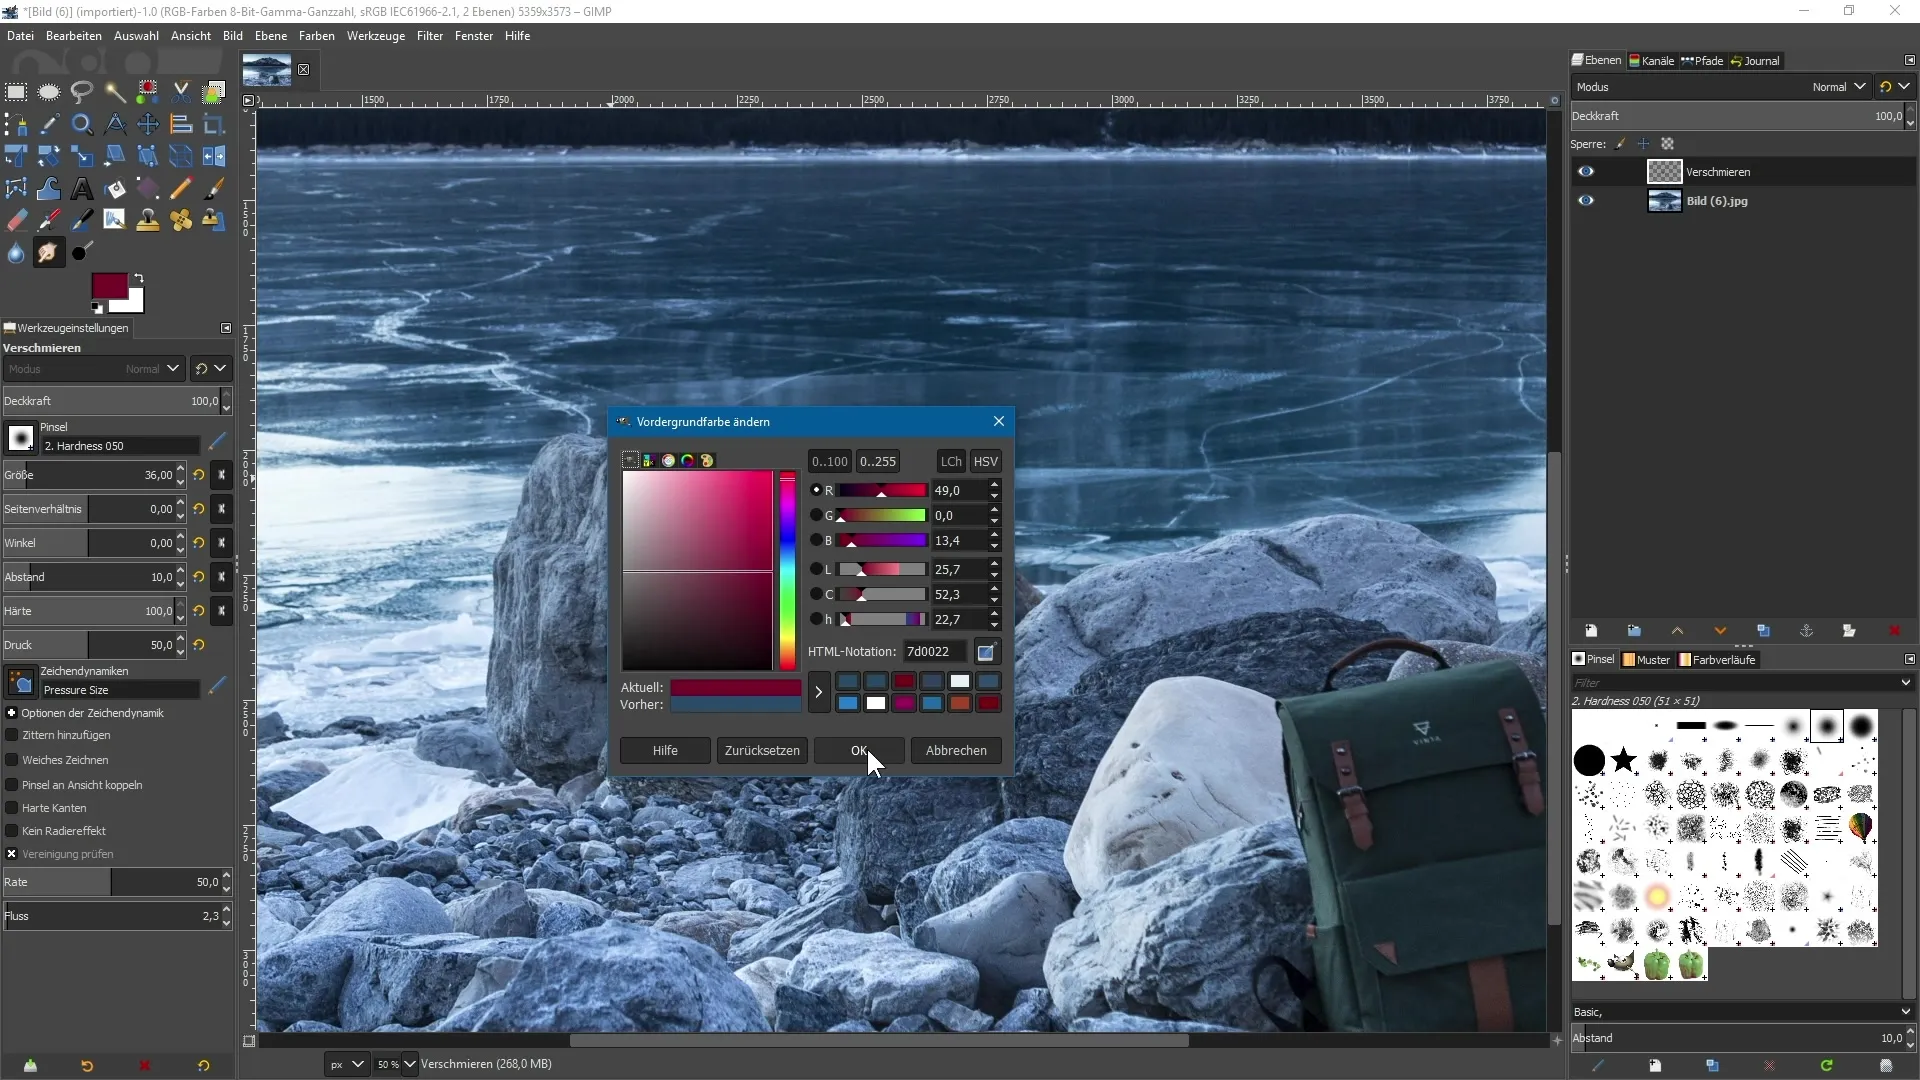Select the Scissors Select tool
The image size is (1920, 1080).
[181, 92]
